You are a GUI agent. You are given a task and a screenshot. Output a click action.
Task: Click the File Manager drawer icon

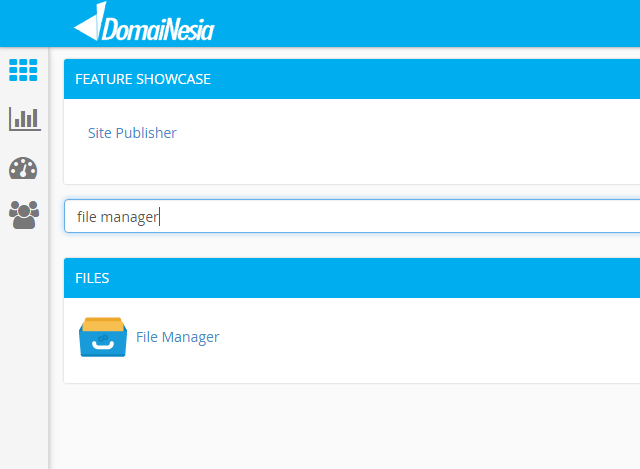click(x=103, y=337)
